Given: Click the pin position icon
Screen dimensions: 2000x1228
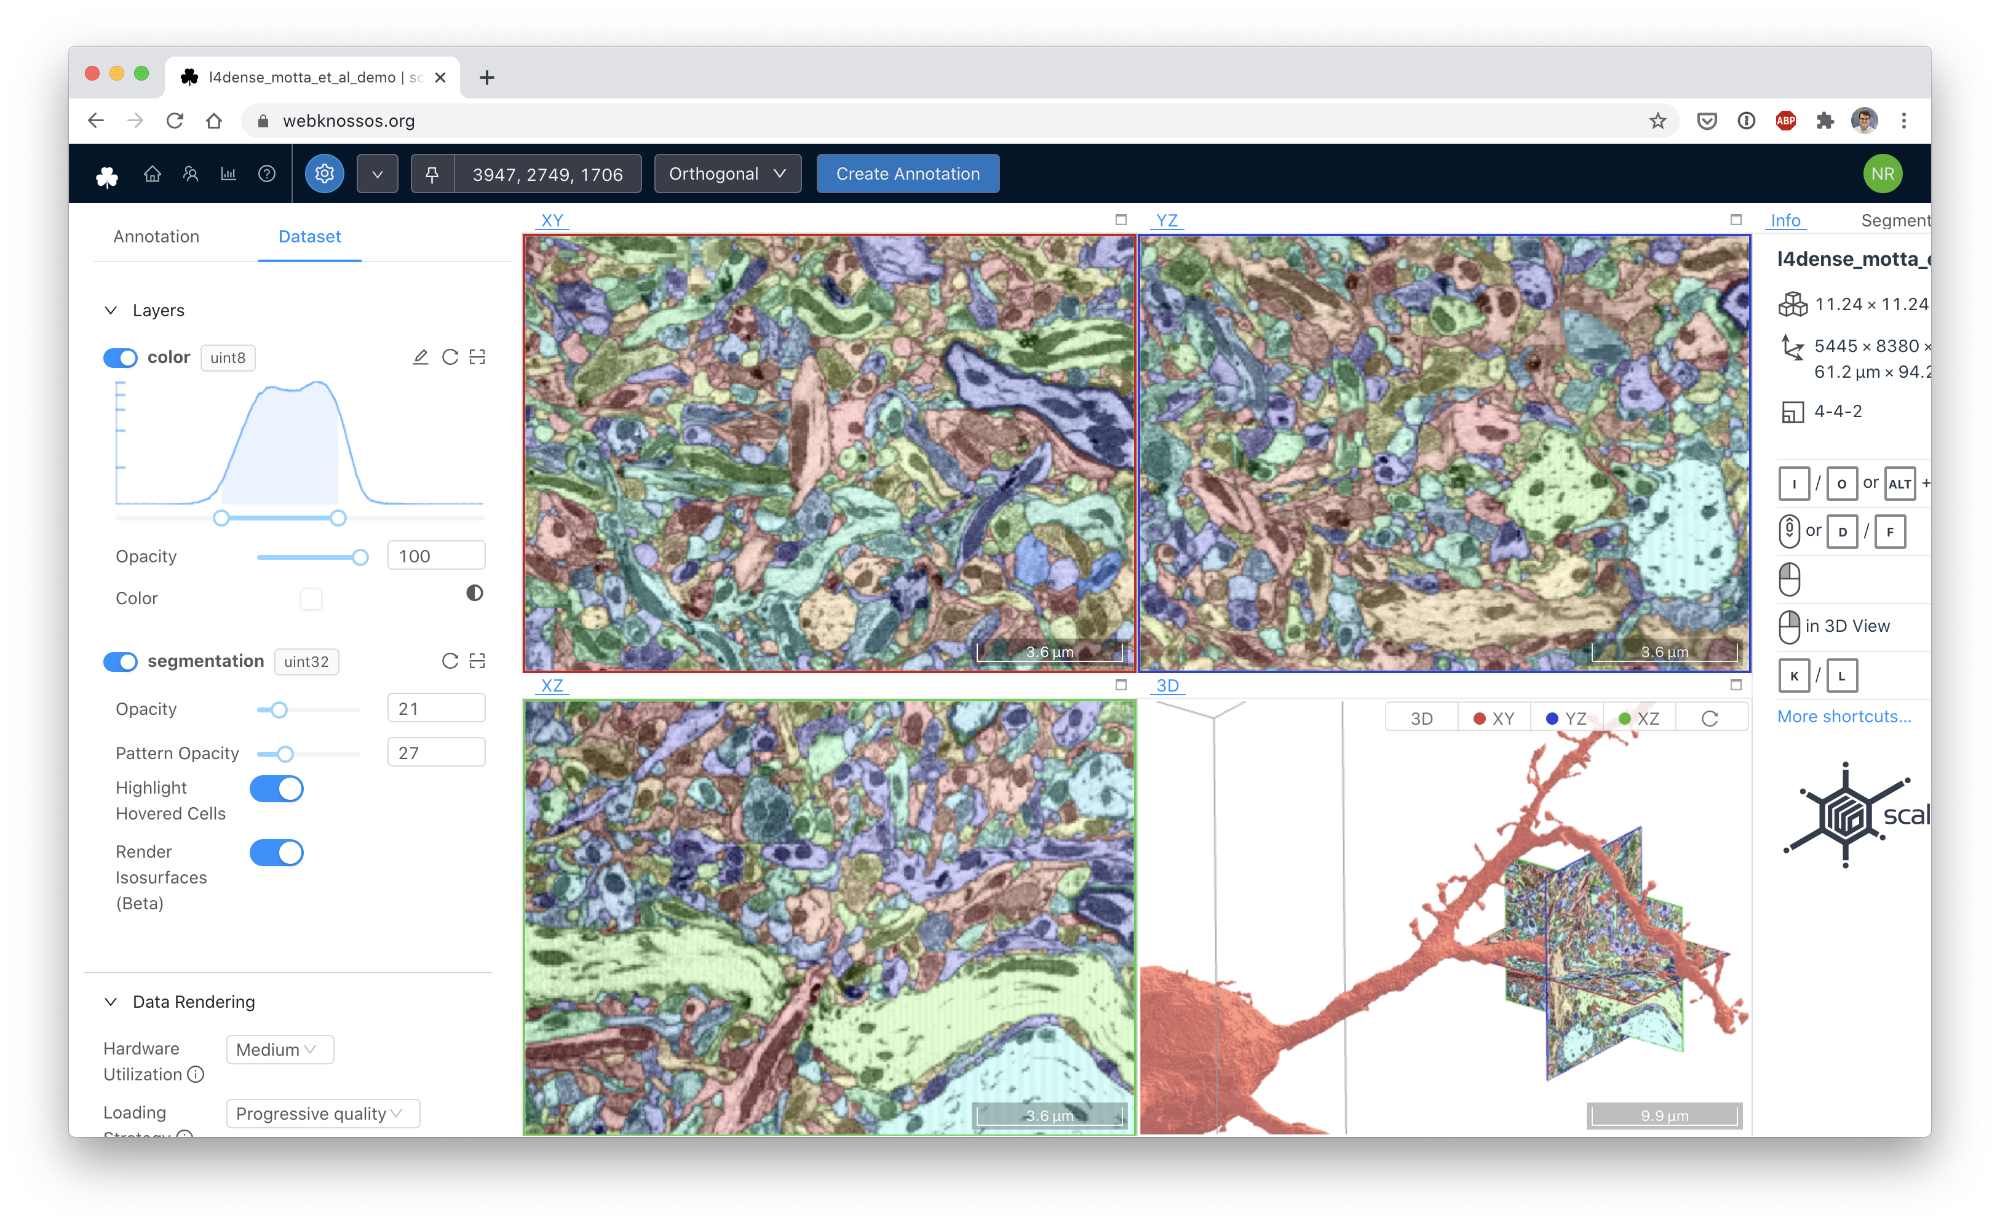Looking at the screenshot, I should click(x=432, y=174).
